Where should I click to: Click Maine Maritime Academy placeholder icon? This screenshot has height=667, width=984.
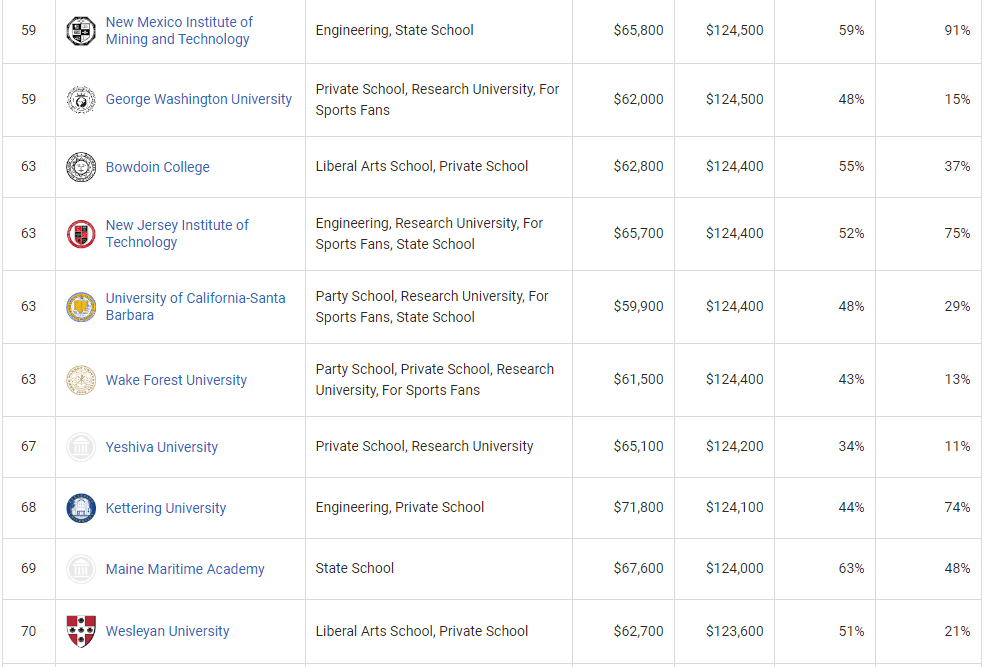[x=81, y=569]
